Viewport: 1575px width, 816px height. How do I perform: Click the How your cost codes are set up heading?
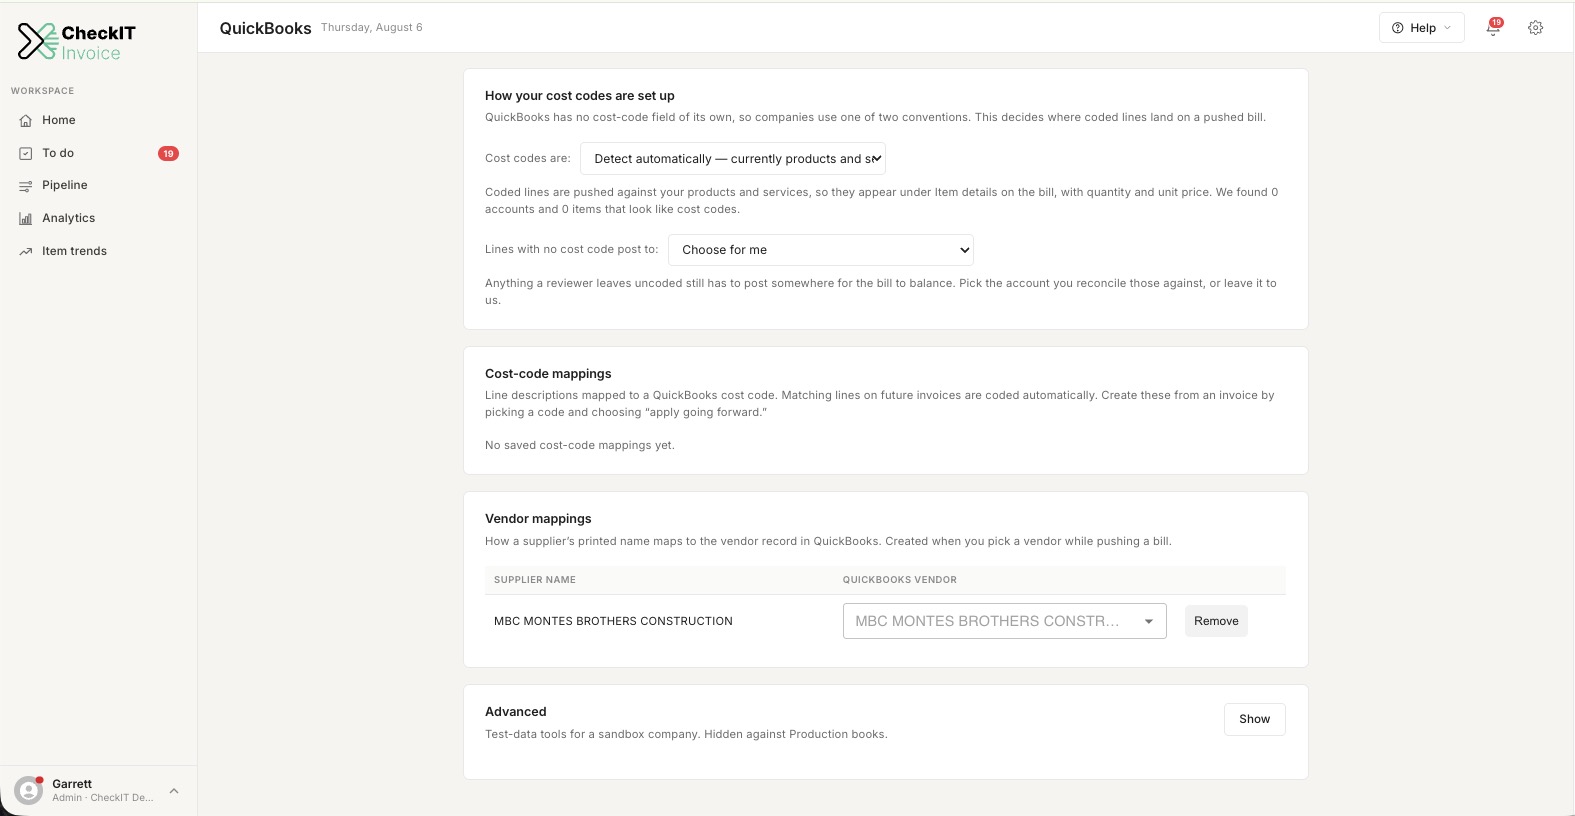click(x=580, y=96)
